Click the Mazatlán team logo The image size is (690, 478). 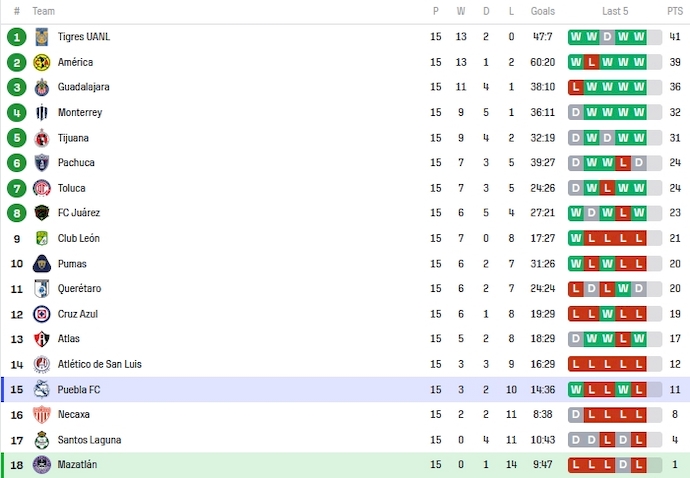coord(42,465)
